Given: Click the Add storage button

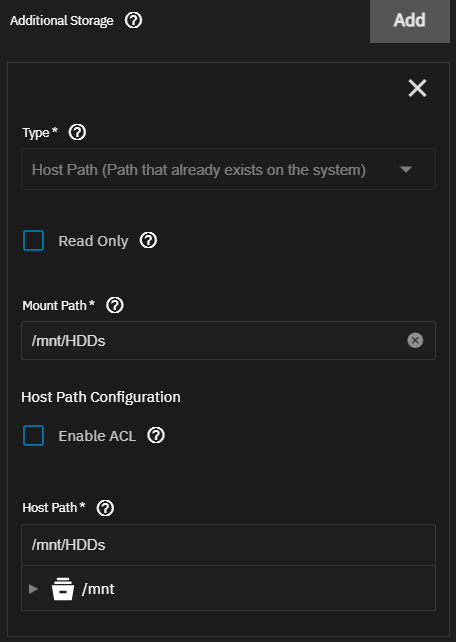Looking at the screenshot, I should coord(410,20).
